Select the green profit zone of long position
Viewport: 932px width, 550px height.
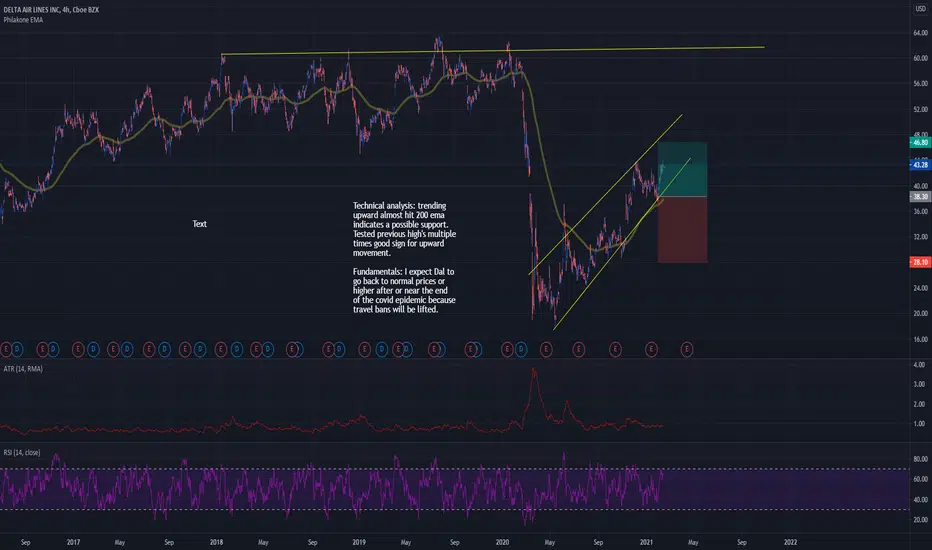pyautogui.click(x=682, y=169)
